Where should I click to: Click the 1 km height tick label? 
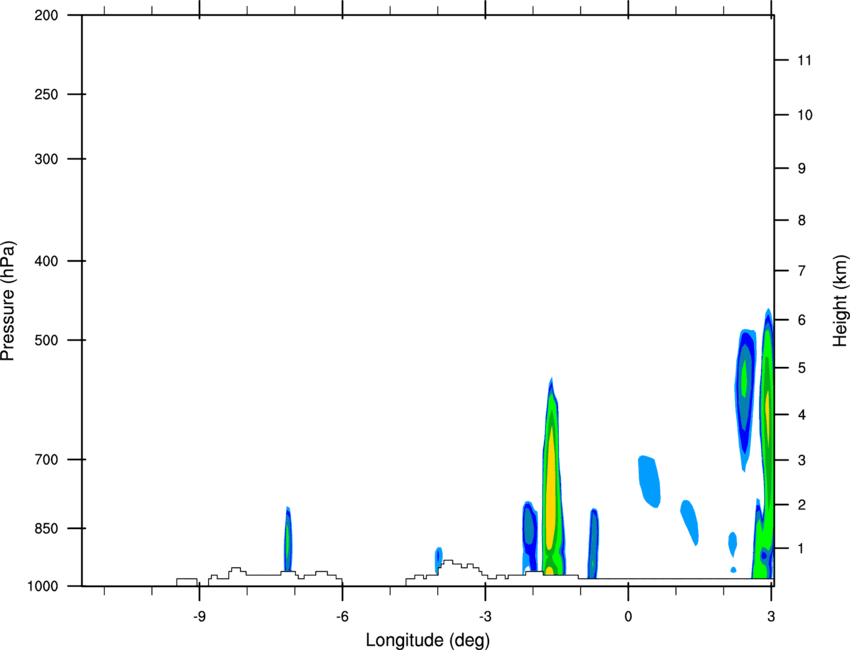click(802, 549)
